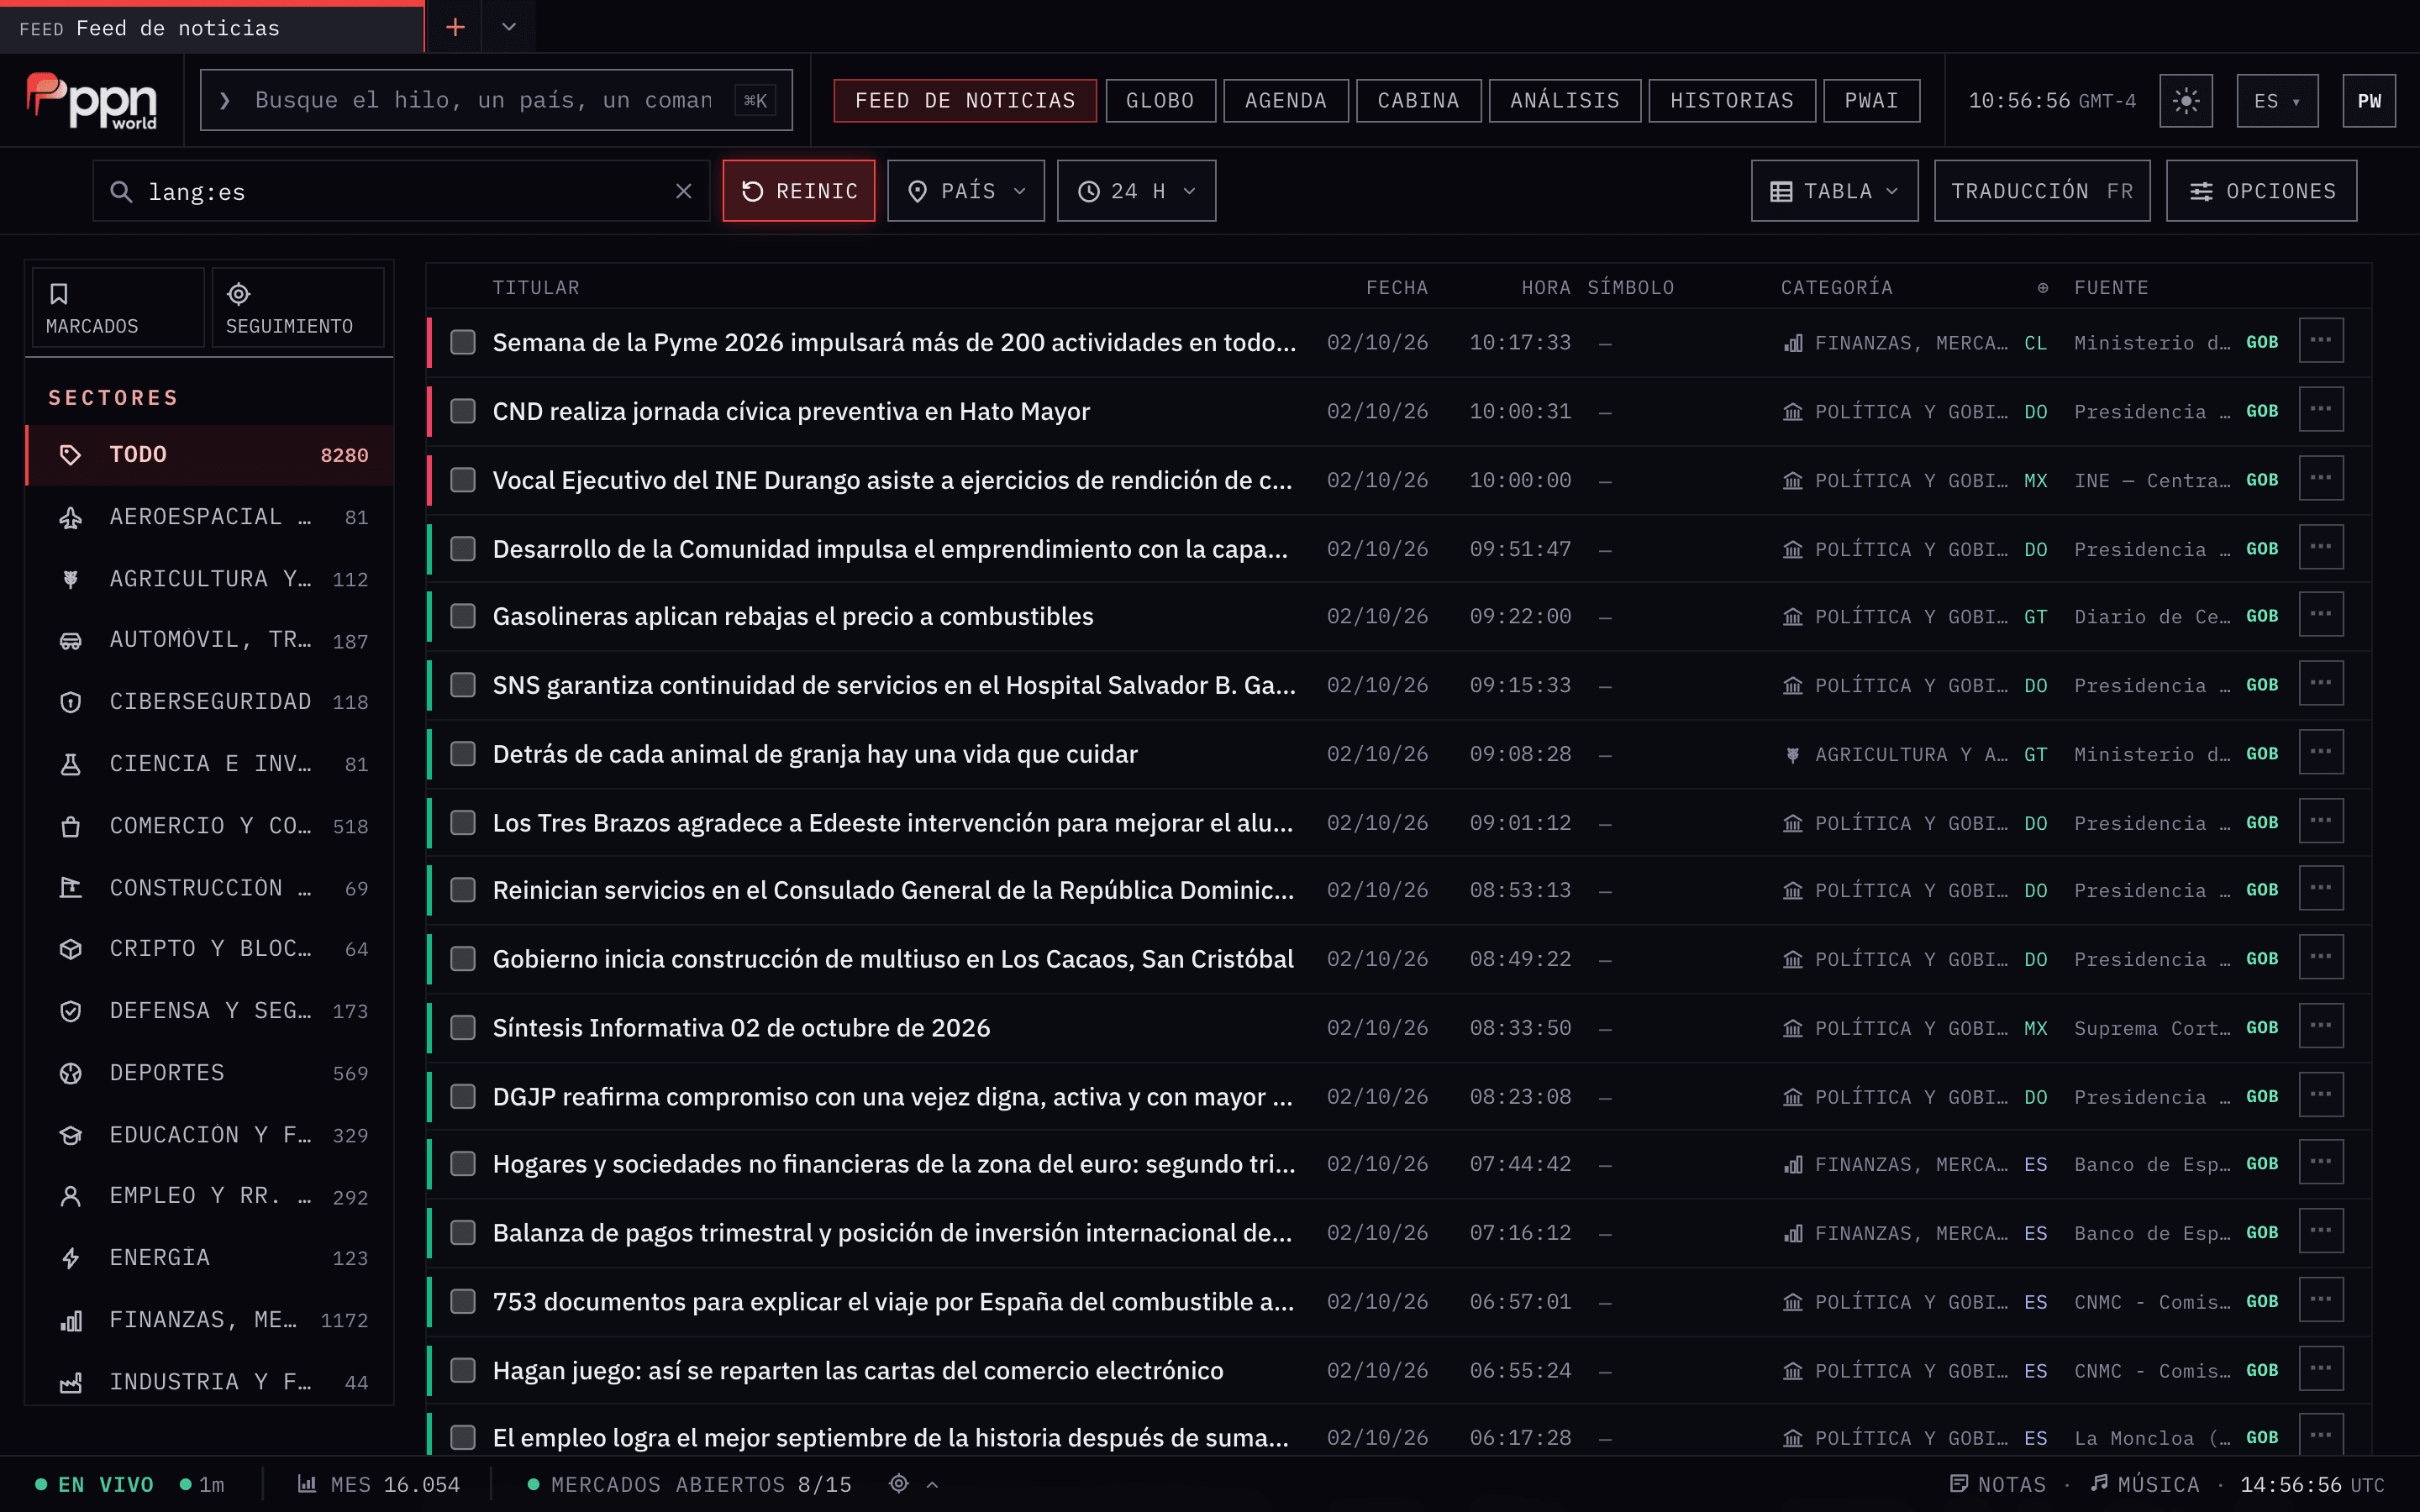Check the Desarrollo de la Comunidad row
This screenshot has height=1512, width=2420.
[463, 549]
